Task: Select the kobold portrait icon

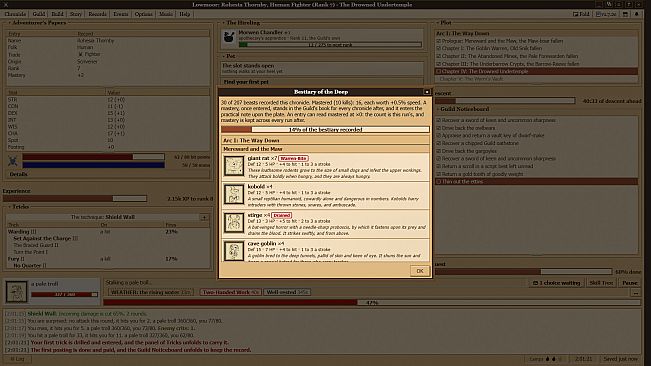Action: point(234,194)
